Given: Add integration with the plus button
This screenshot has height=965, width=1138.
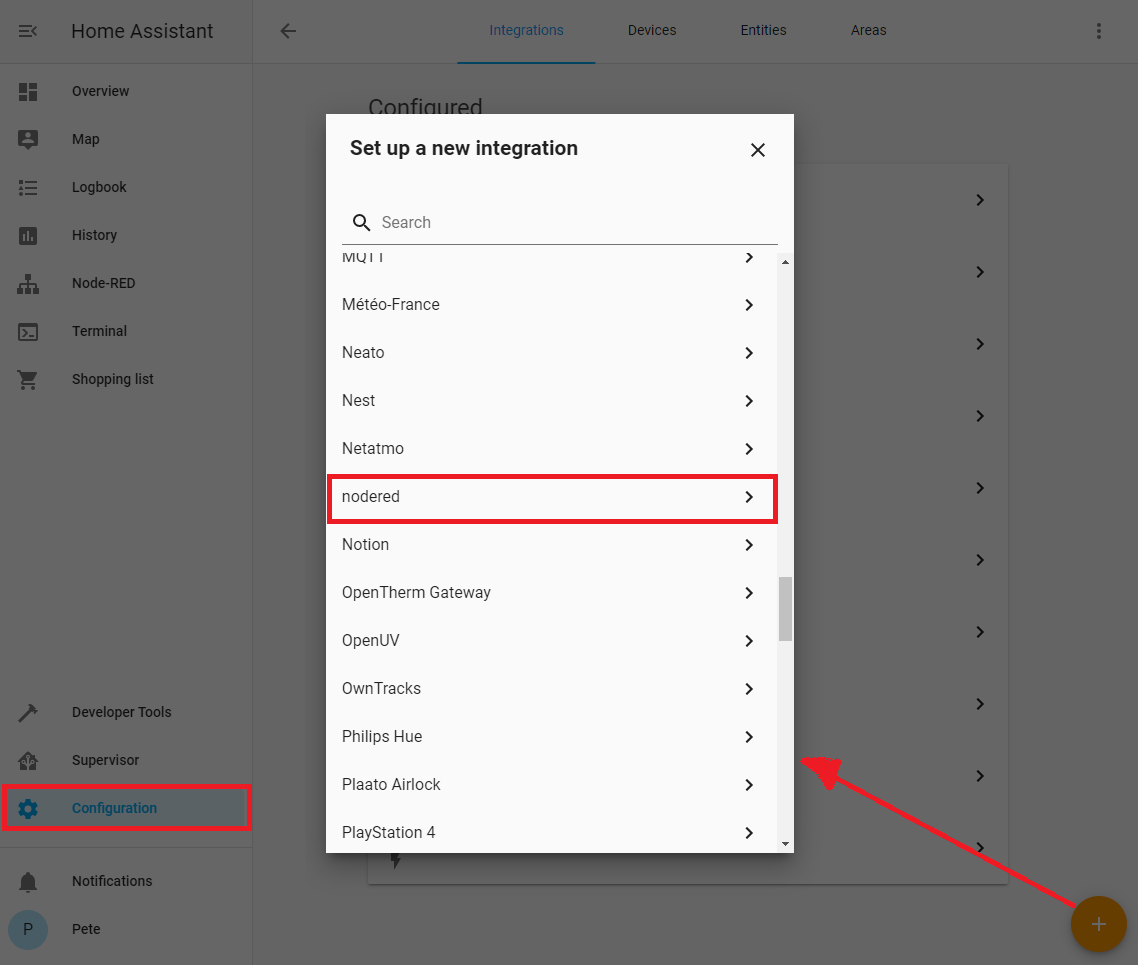Looking at the screenshot, I should (x=1099, y=924).
